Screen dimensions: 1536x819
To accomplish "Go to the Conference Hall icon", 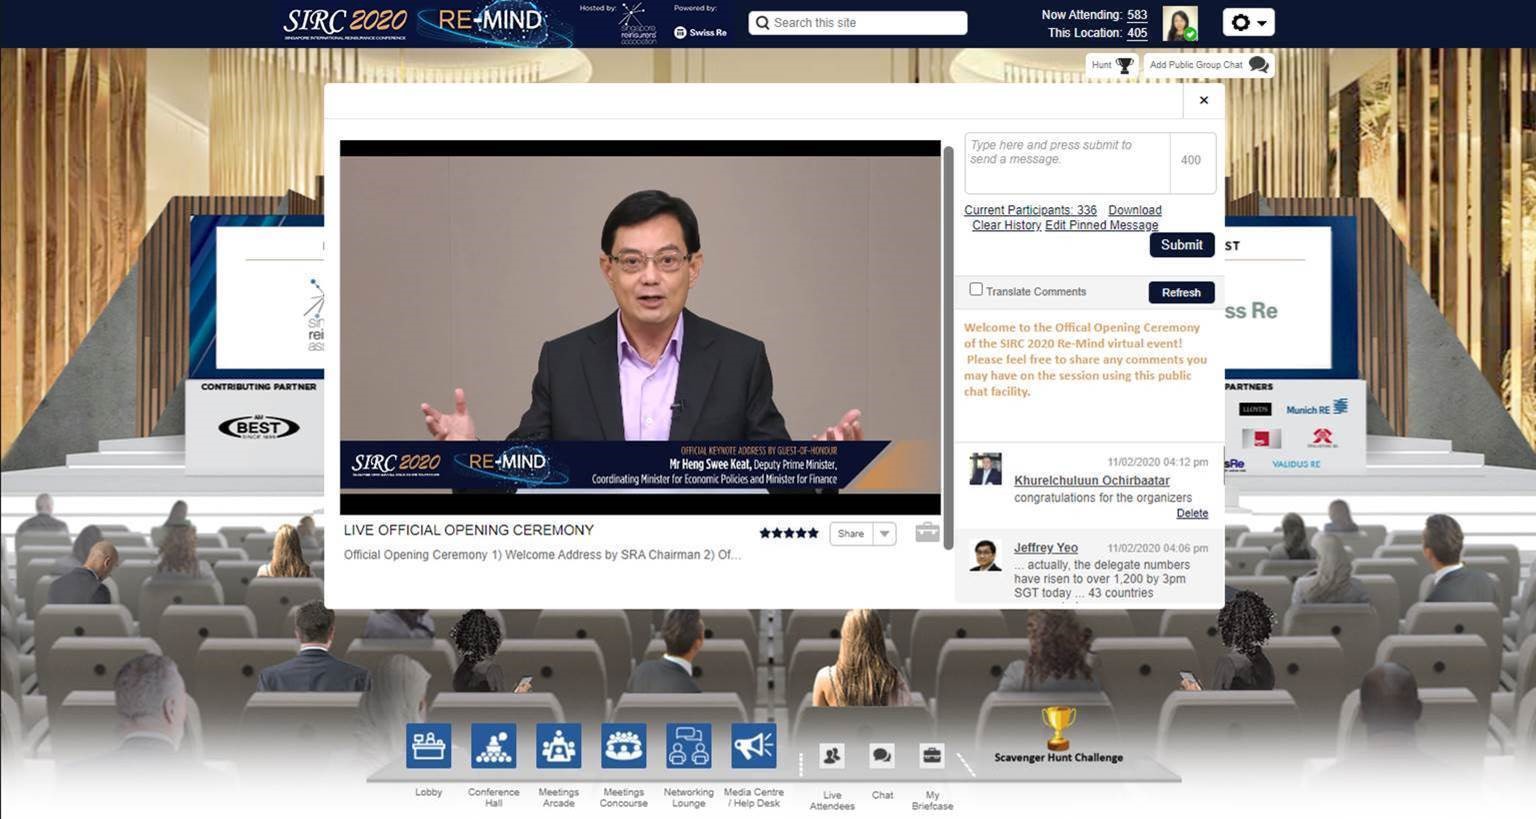I will click(493, 747).
